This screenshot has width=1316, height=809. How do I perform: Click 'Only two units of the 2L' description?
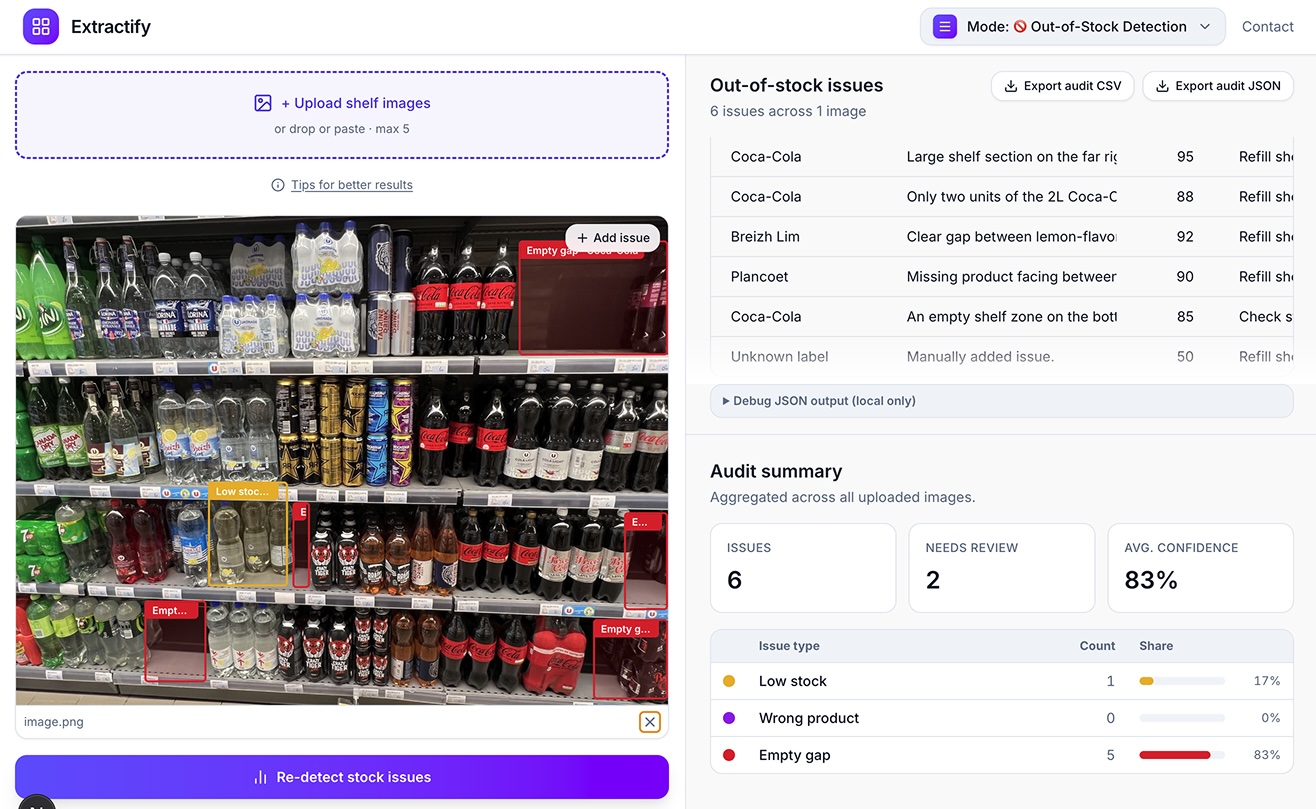tap(1011, 197)
